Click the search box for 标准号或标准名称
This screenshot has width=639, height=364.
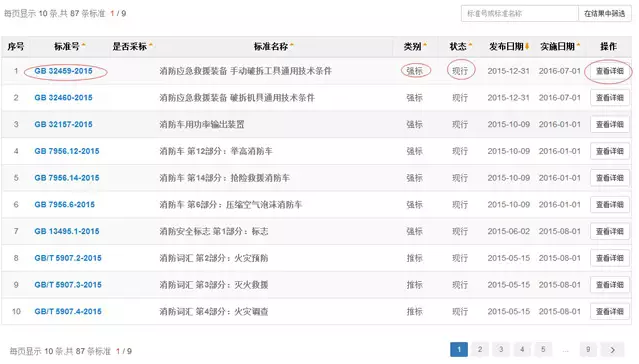[519, 13]
